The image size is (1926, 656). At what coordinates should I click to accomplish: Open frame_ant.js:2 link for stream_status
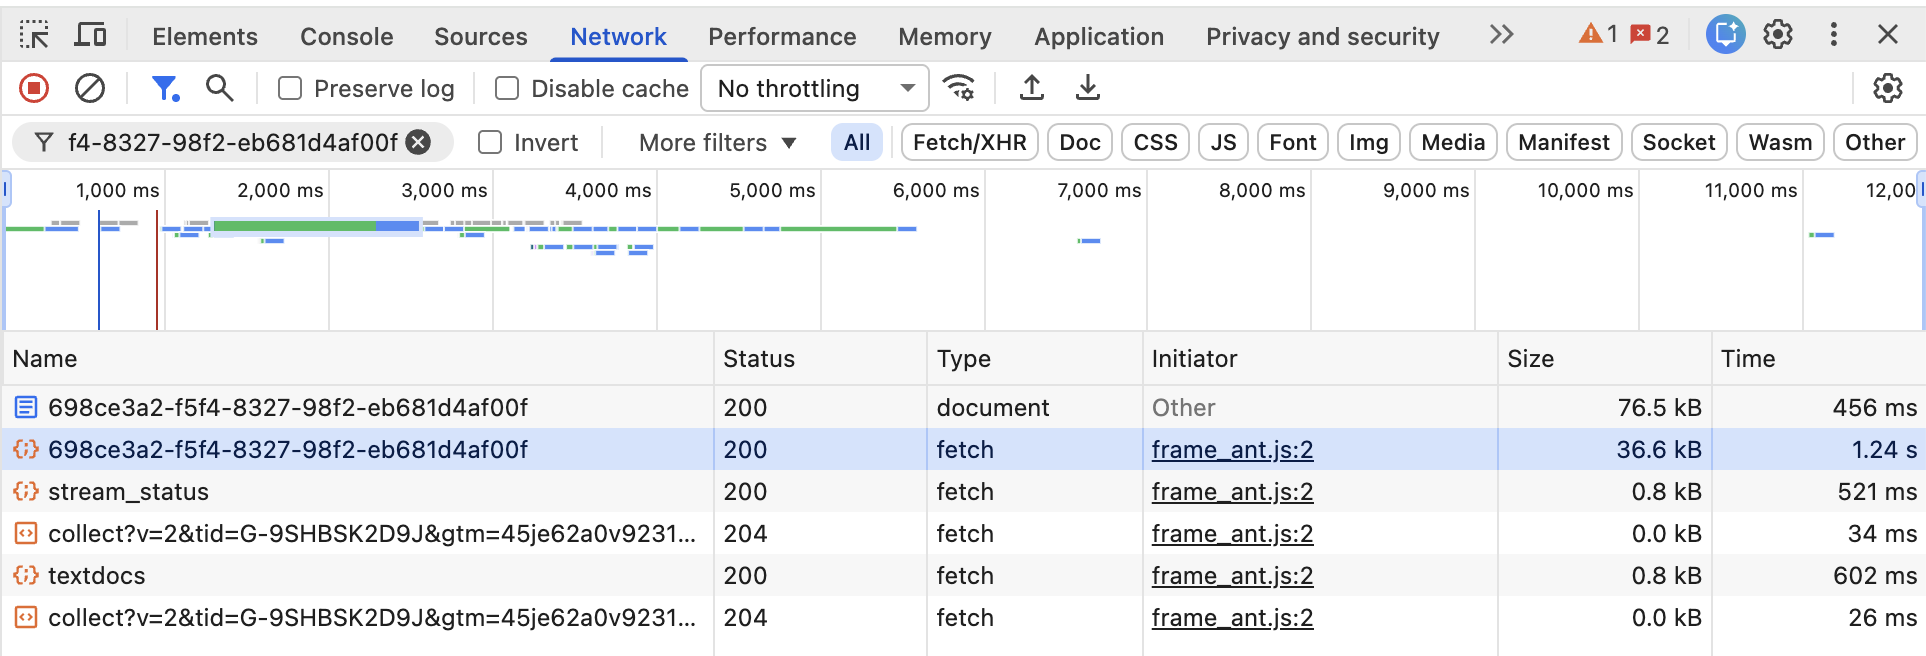click(1232, 492)
